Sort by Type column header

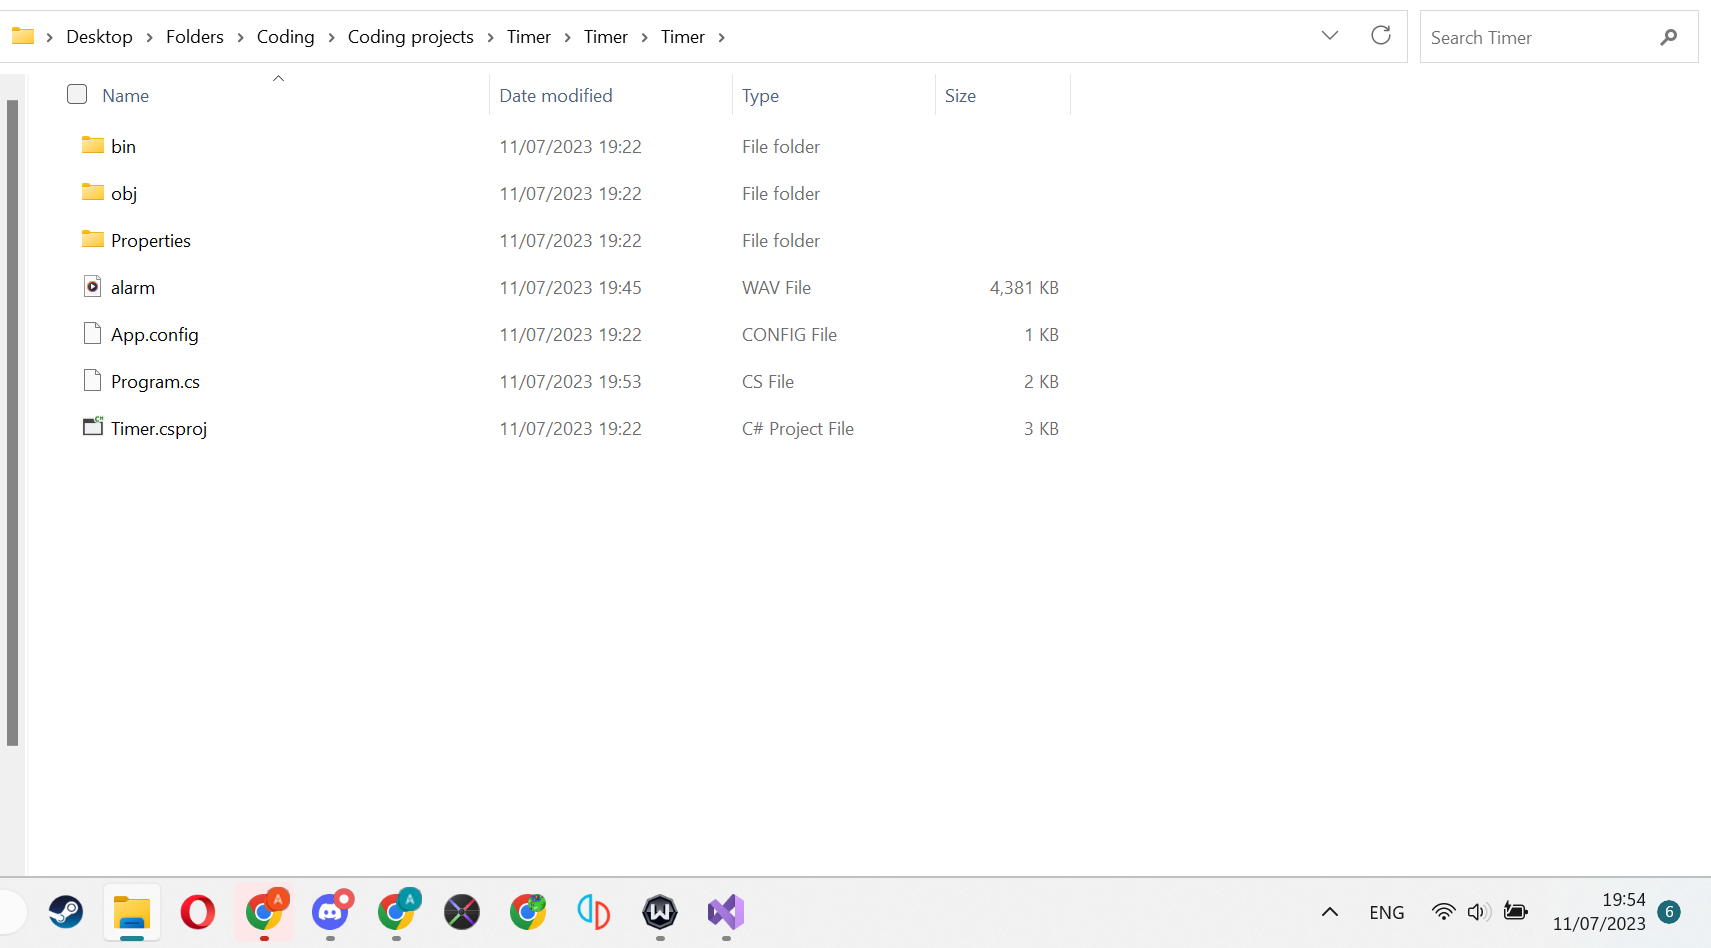760,96
